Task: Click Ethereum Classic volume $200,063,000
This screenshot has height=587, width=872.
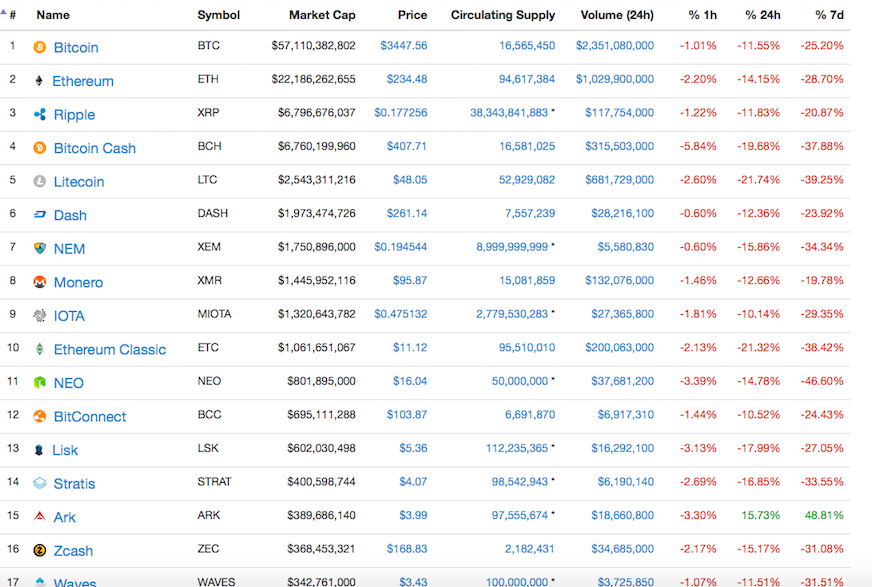Action: click(x=620, y=347)
